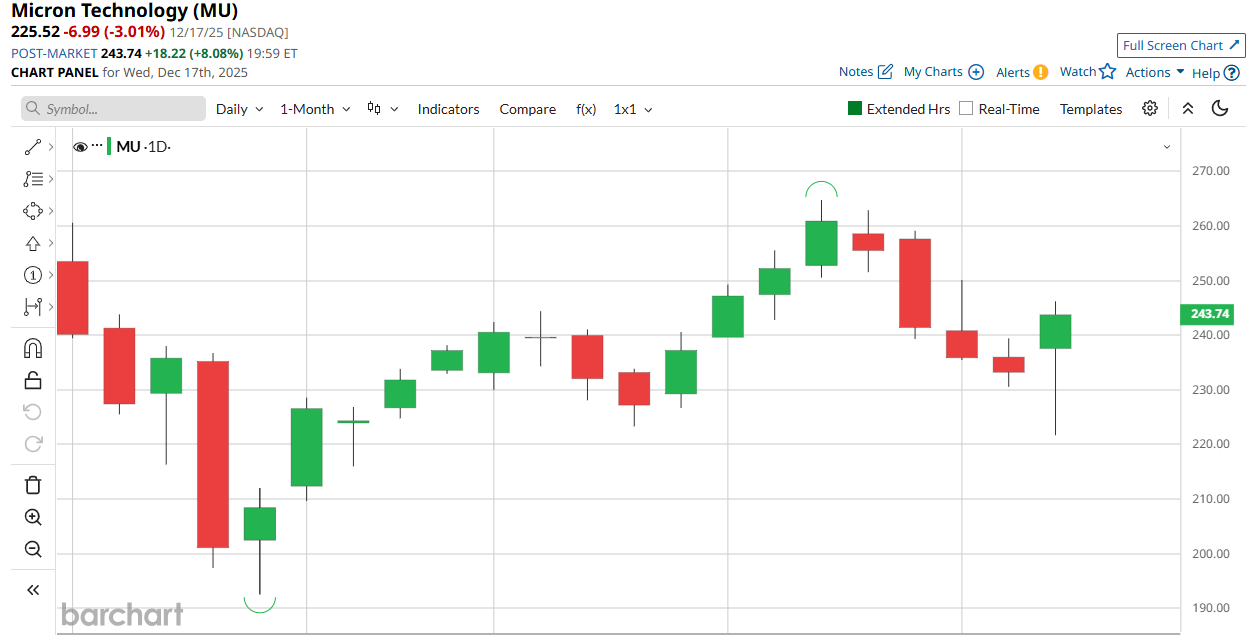
Task: Redo the chart action
Action: (x=33, y=444)
